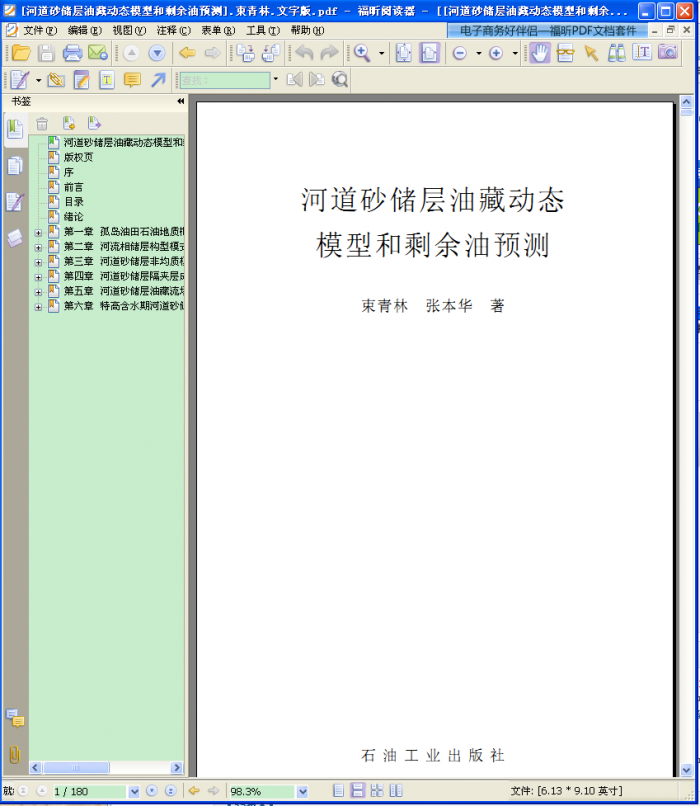Screen dimensions: 700x806
Task: Expand the 第二章 bookmark
Action: pyautogui.click(x=38, y=248)
